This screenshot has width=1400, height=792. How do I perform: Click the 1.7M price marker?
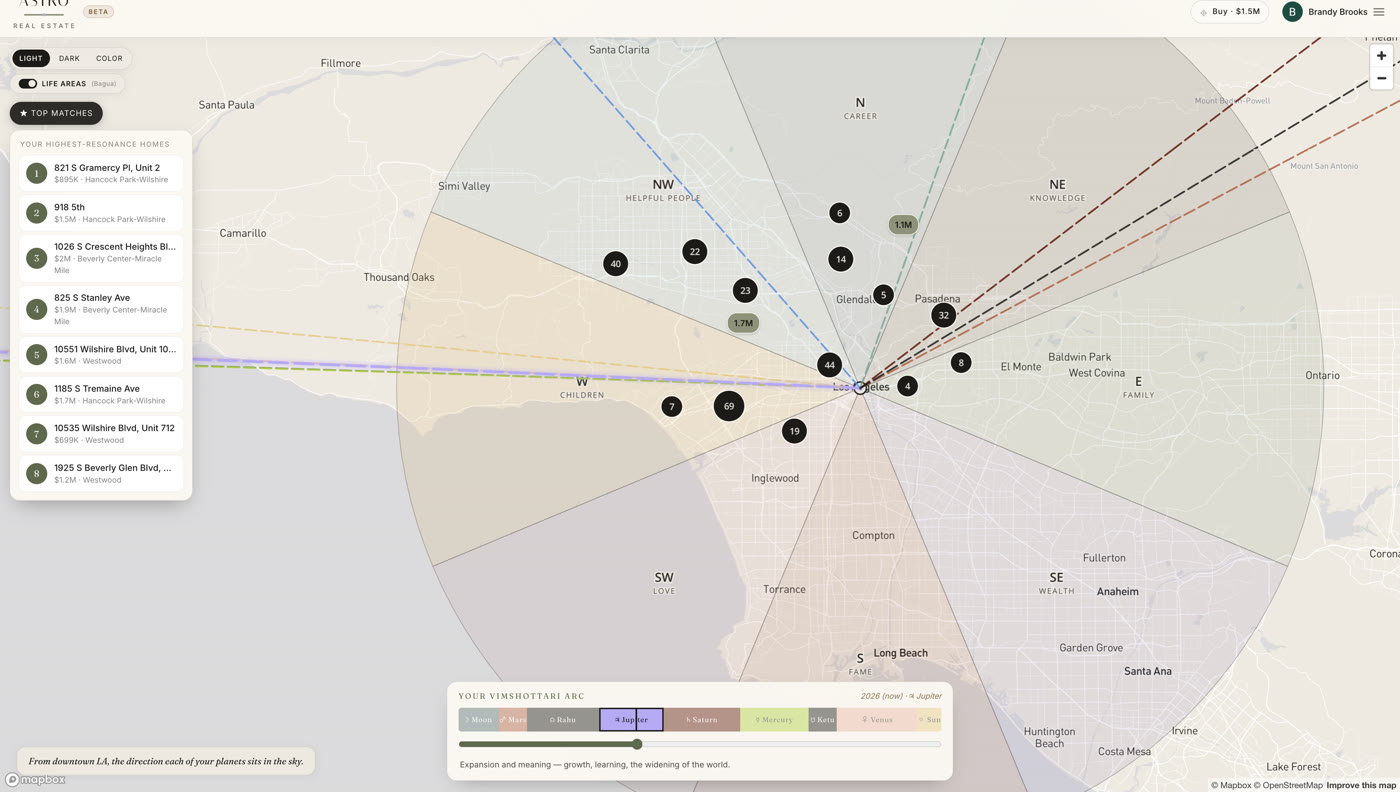coord(743,323)
